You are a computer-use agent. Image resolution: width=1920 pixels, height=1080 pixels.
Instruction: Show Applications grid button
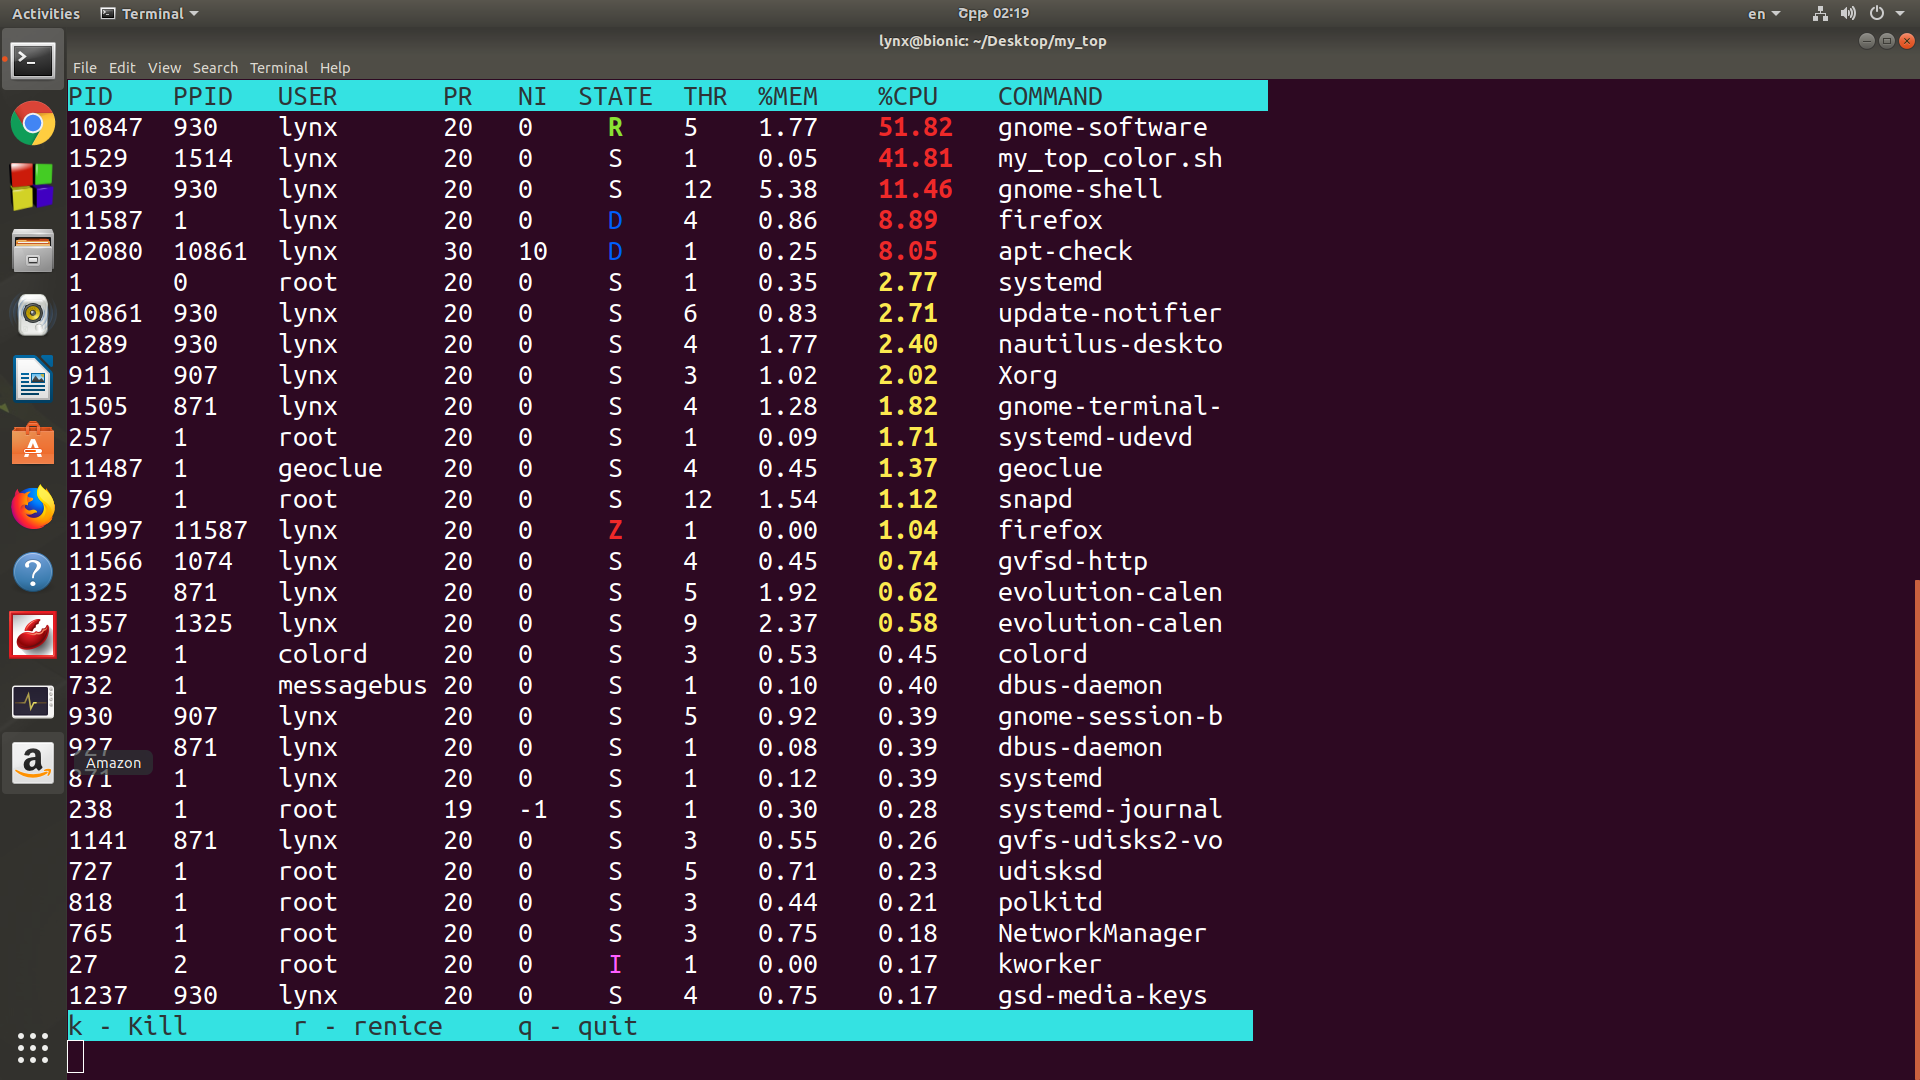tap(33, 1047)
